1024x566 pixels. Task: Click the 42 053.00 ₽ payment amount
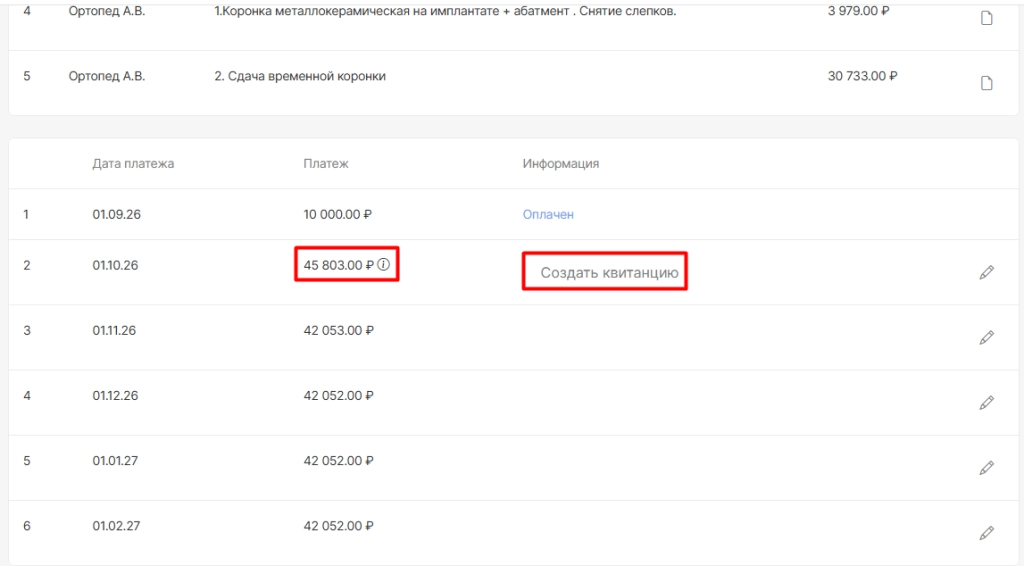coord(338,330)
